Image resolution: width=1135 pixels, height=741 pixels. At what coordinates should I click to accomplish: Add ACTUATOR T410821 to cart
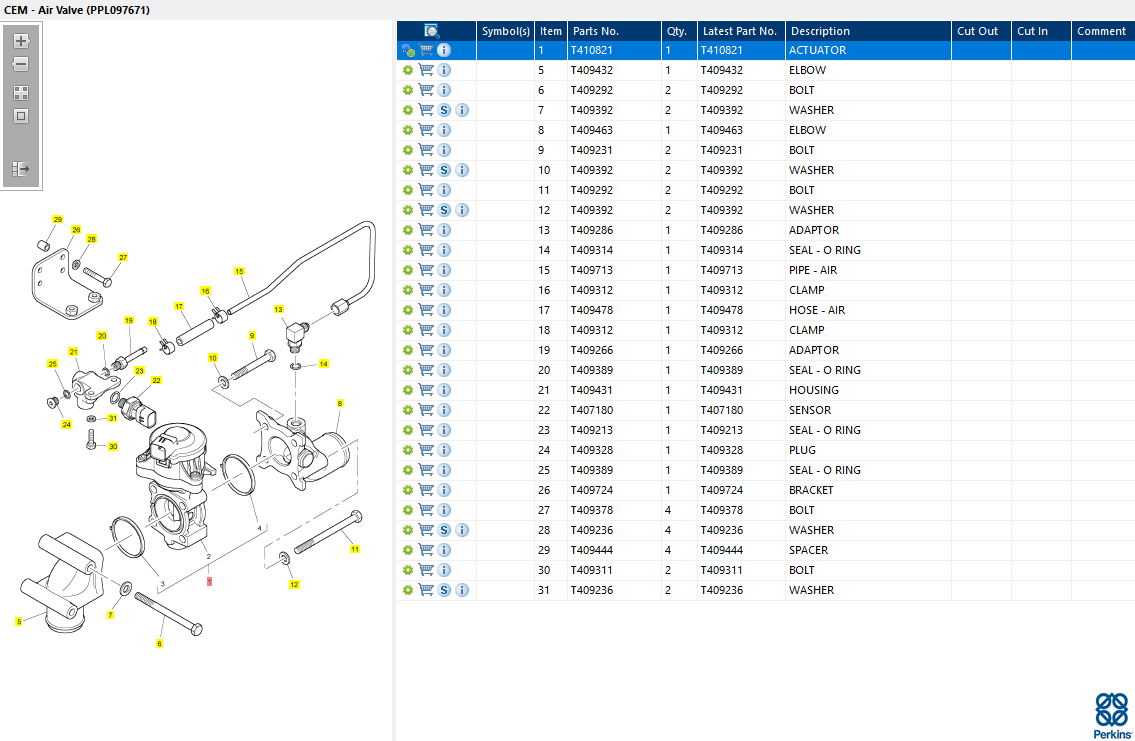click(x=426, y=50)
